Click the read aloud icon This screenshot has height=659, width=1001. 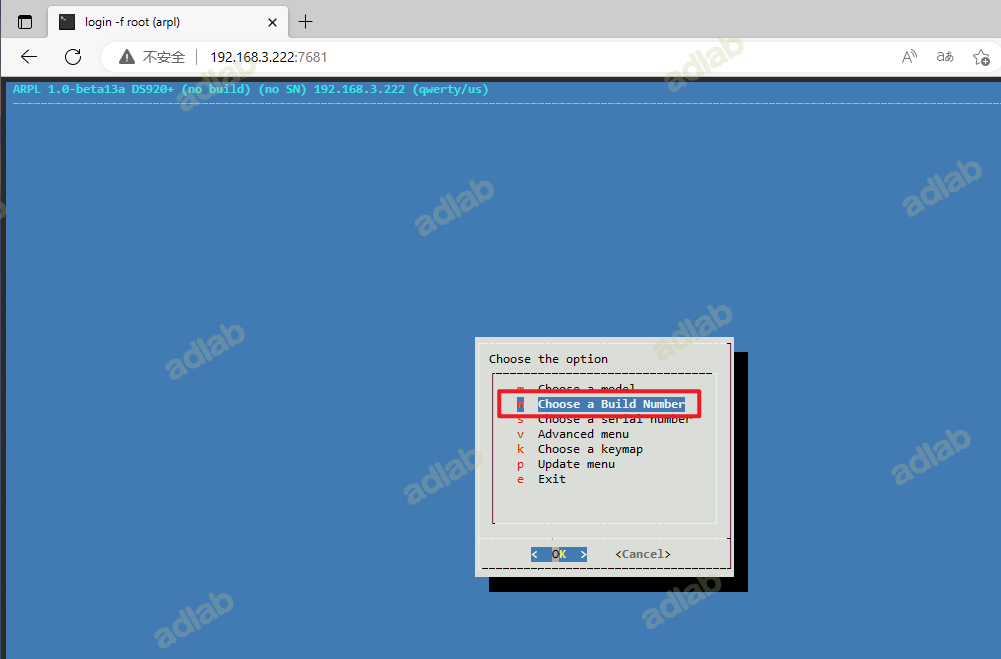[909, 57]
